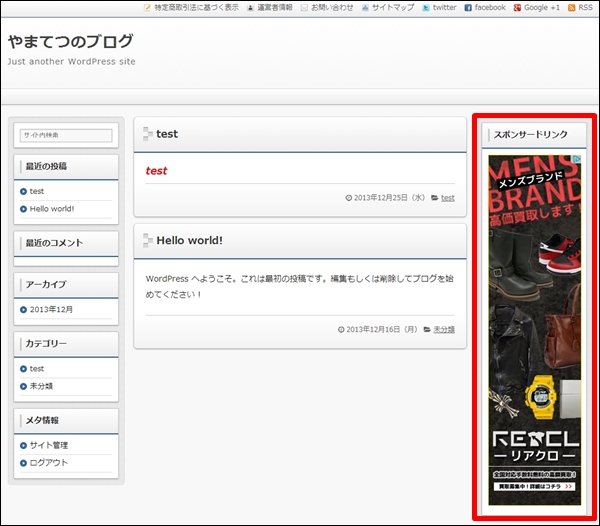
Task: Click the red italic test text
Action: point(156,171)
